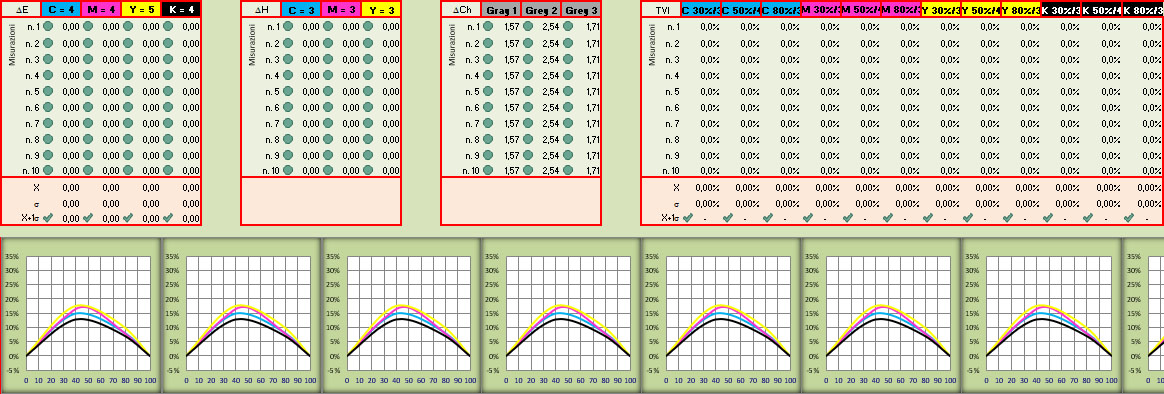Select Grey 2 value 2,54 in row n. 1
Viewport: 1164px width, 394px height.
point(551,27)
